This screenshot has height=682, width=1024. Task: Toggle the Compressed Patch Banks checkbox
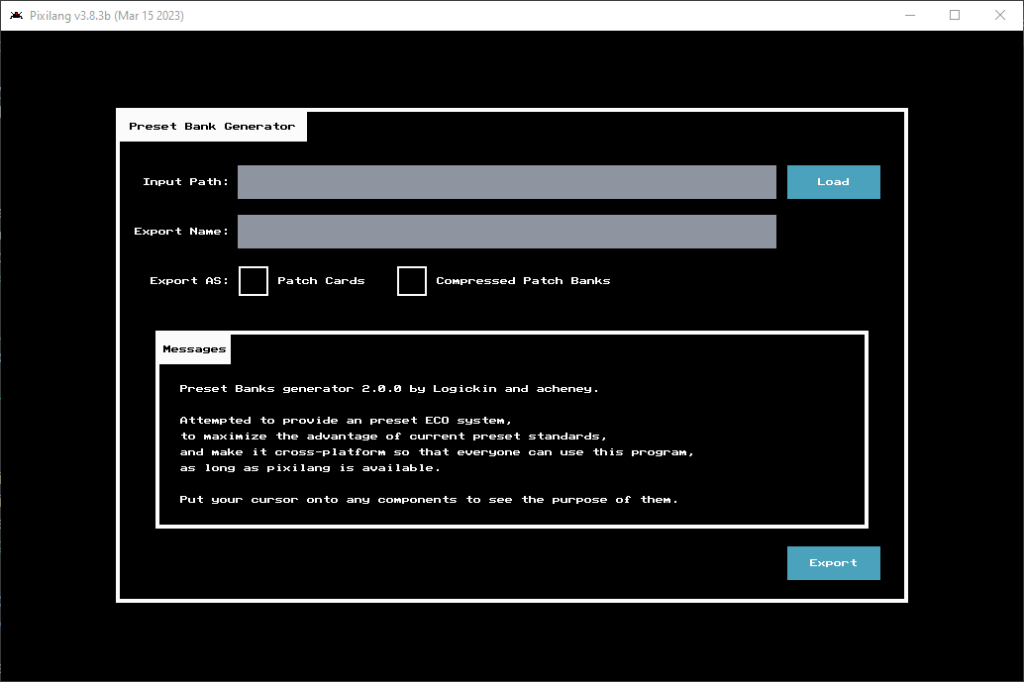click(x=412, y=281)
